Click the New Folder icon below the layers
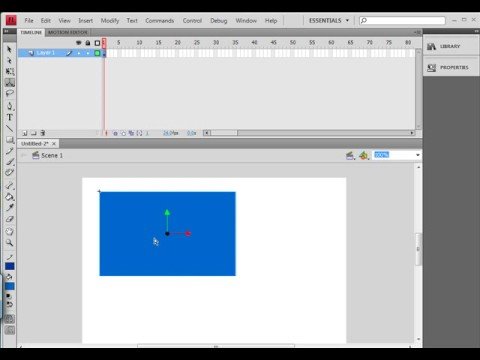This screenshot has width=480, height=360. [x=34, y=133]
